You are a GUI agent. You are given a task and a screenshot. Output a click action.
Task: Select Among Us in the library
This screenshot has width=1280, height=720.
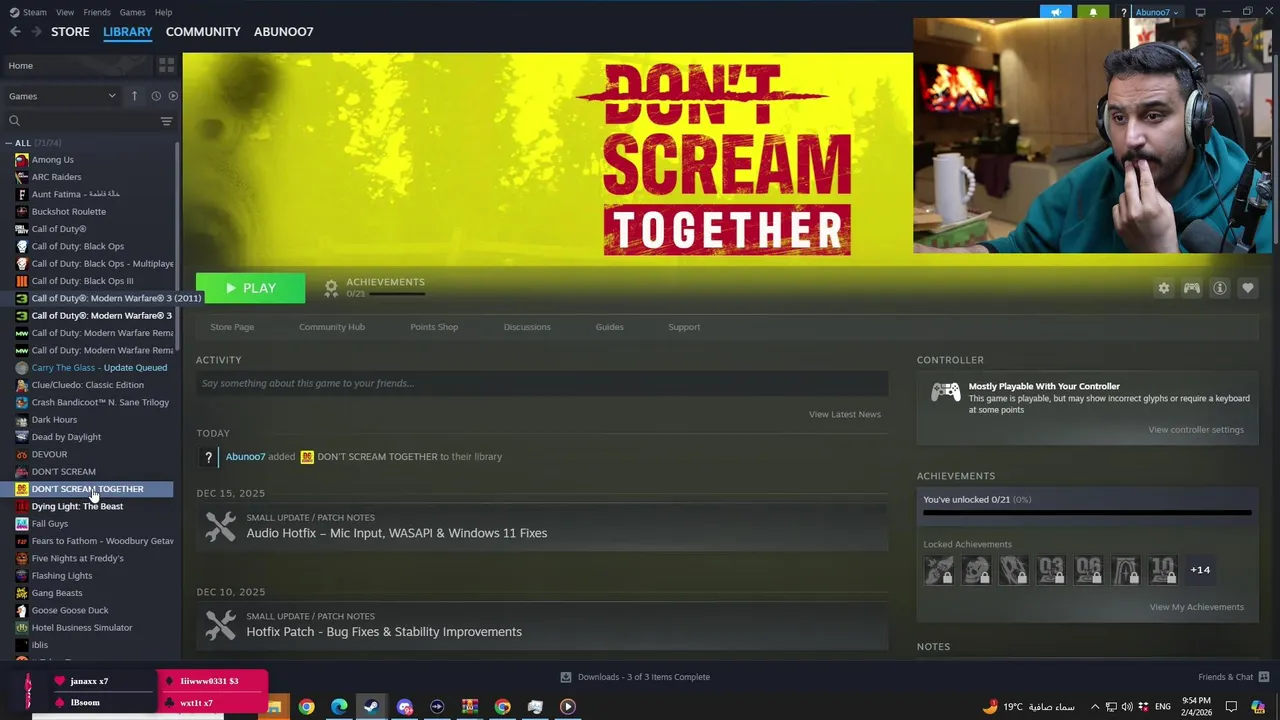point(52,160)
